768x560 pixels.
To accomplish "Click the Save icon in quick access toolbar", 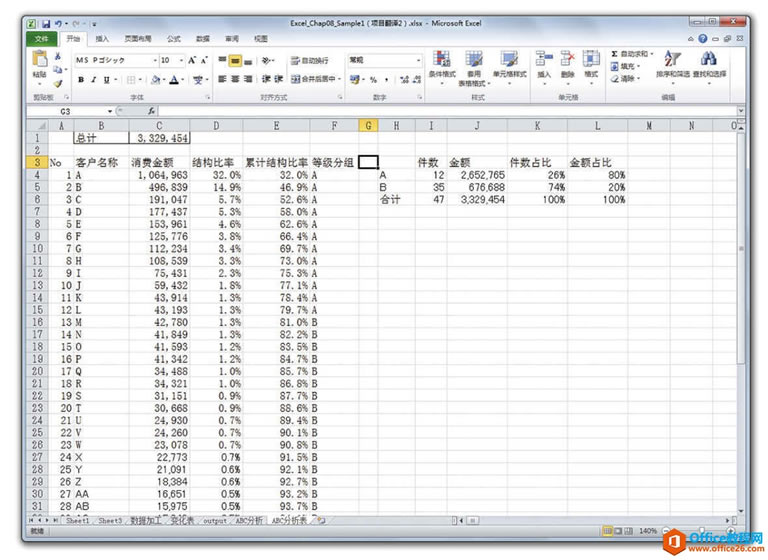I will pos(46,24).
